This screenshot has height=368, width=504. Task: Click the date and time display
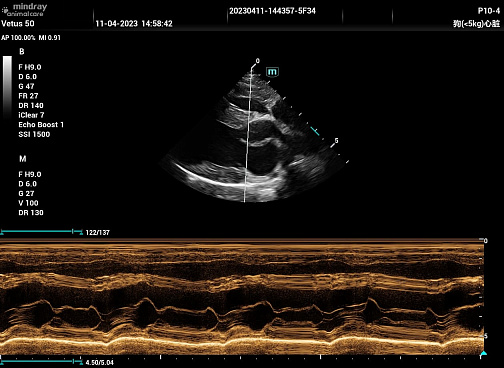click(134, 24)
